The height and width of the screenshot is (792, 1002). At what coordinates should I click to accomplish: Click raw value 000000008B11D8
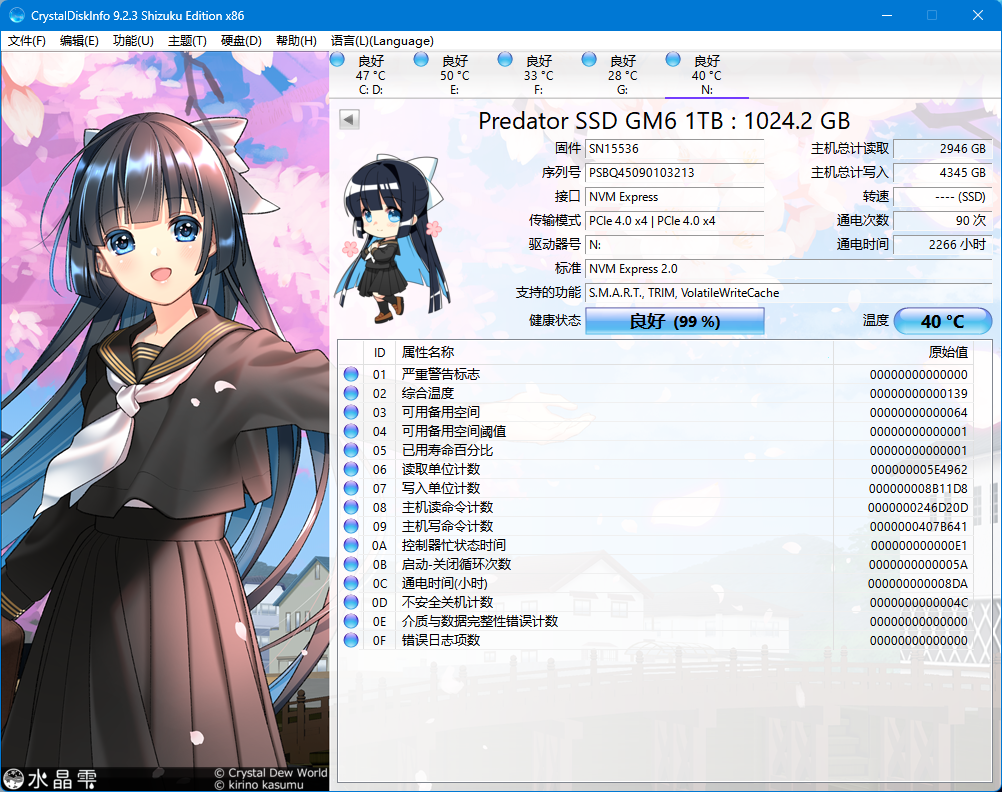click(918, 489)
